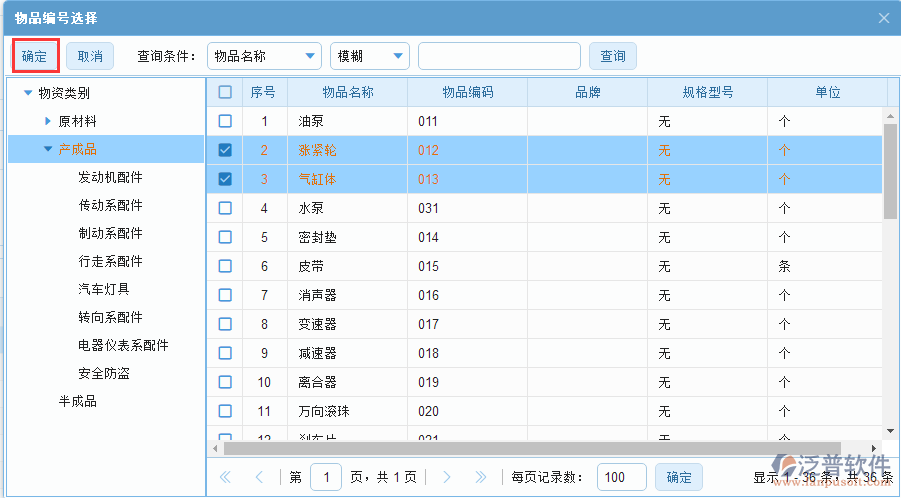Open the 物品名称 query field dropdown
Image resolution: width=901 pixels, height=498 pixels.
pos(264,56)
